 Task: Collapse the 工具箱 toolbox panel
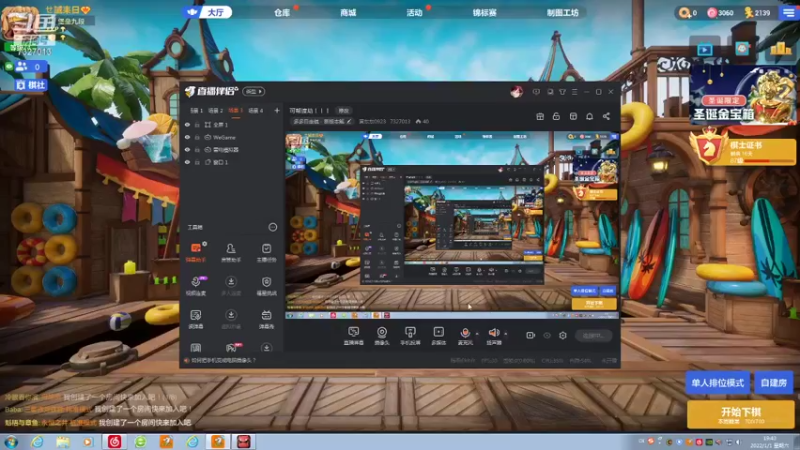pos(272,227)
